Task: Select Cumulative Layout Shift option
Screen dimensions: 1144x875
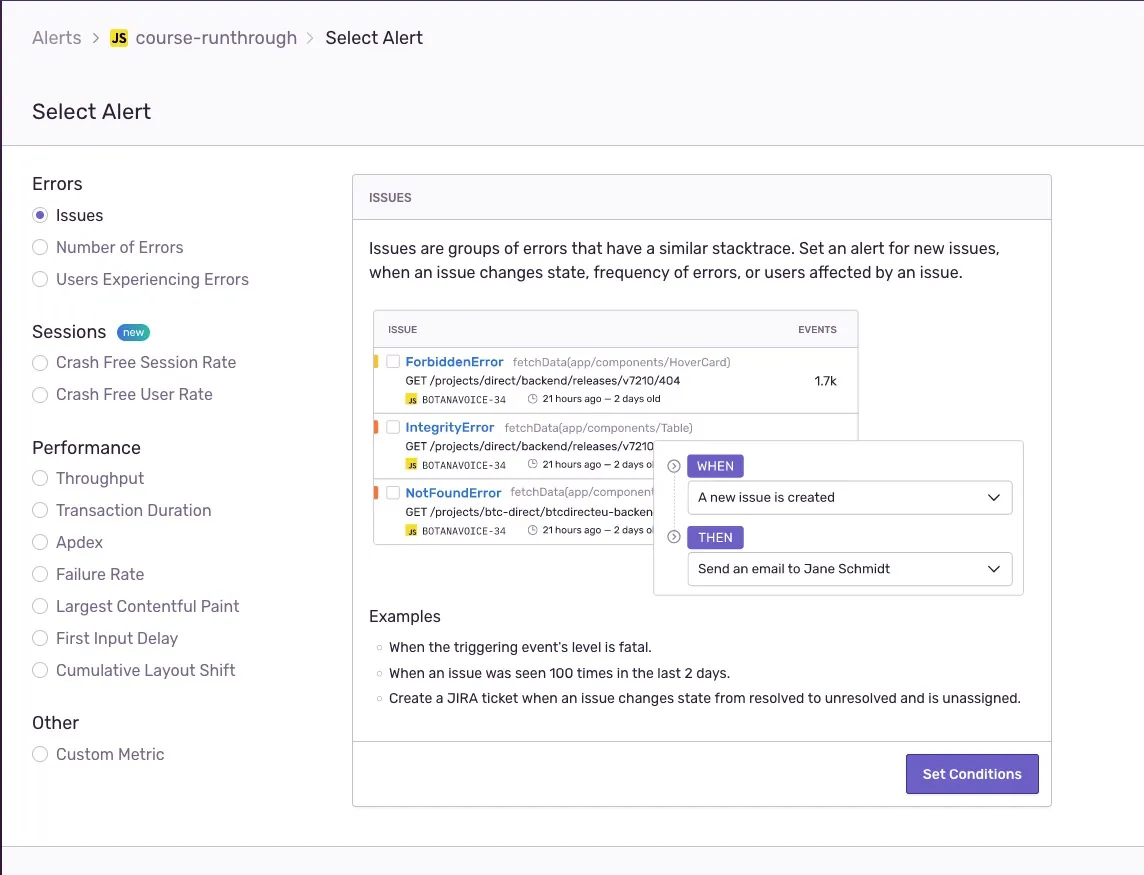Action: coord(40,670)
